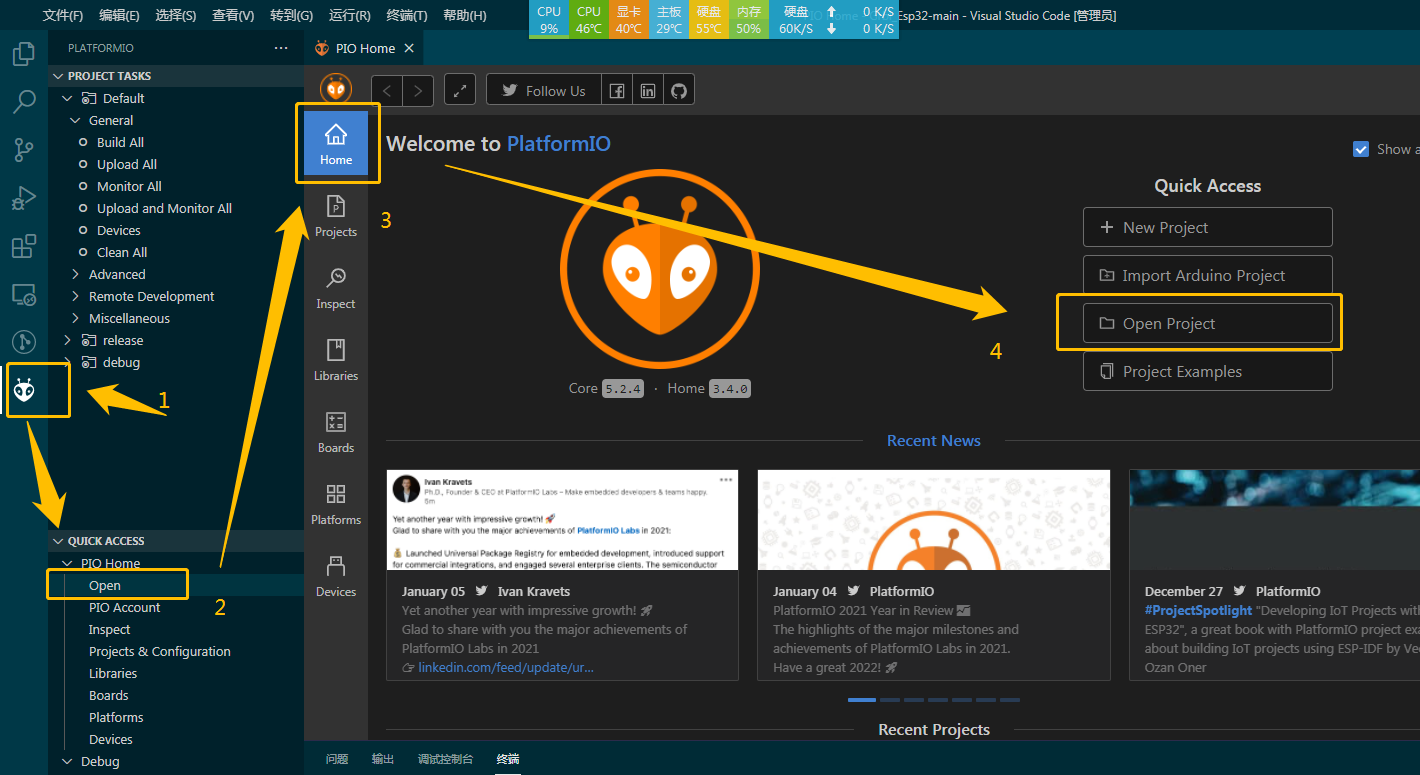
Task: Open PlatformIO GitHub page icon
Action: click(x=679, y=90)
